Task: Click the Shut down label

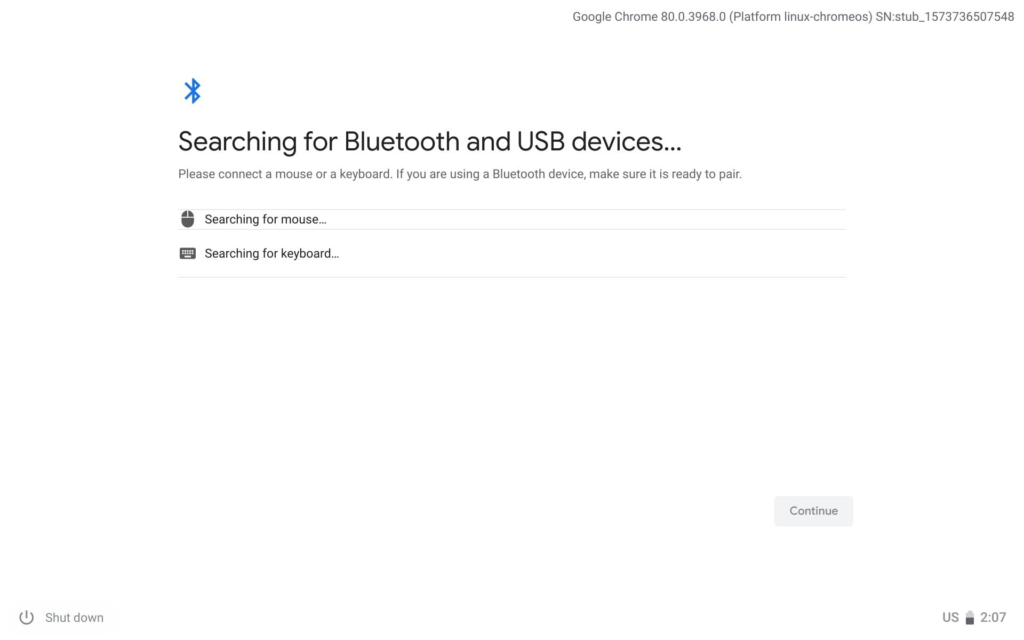Action: (x=74, y=617)
